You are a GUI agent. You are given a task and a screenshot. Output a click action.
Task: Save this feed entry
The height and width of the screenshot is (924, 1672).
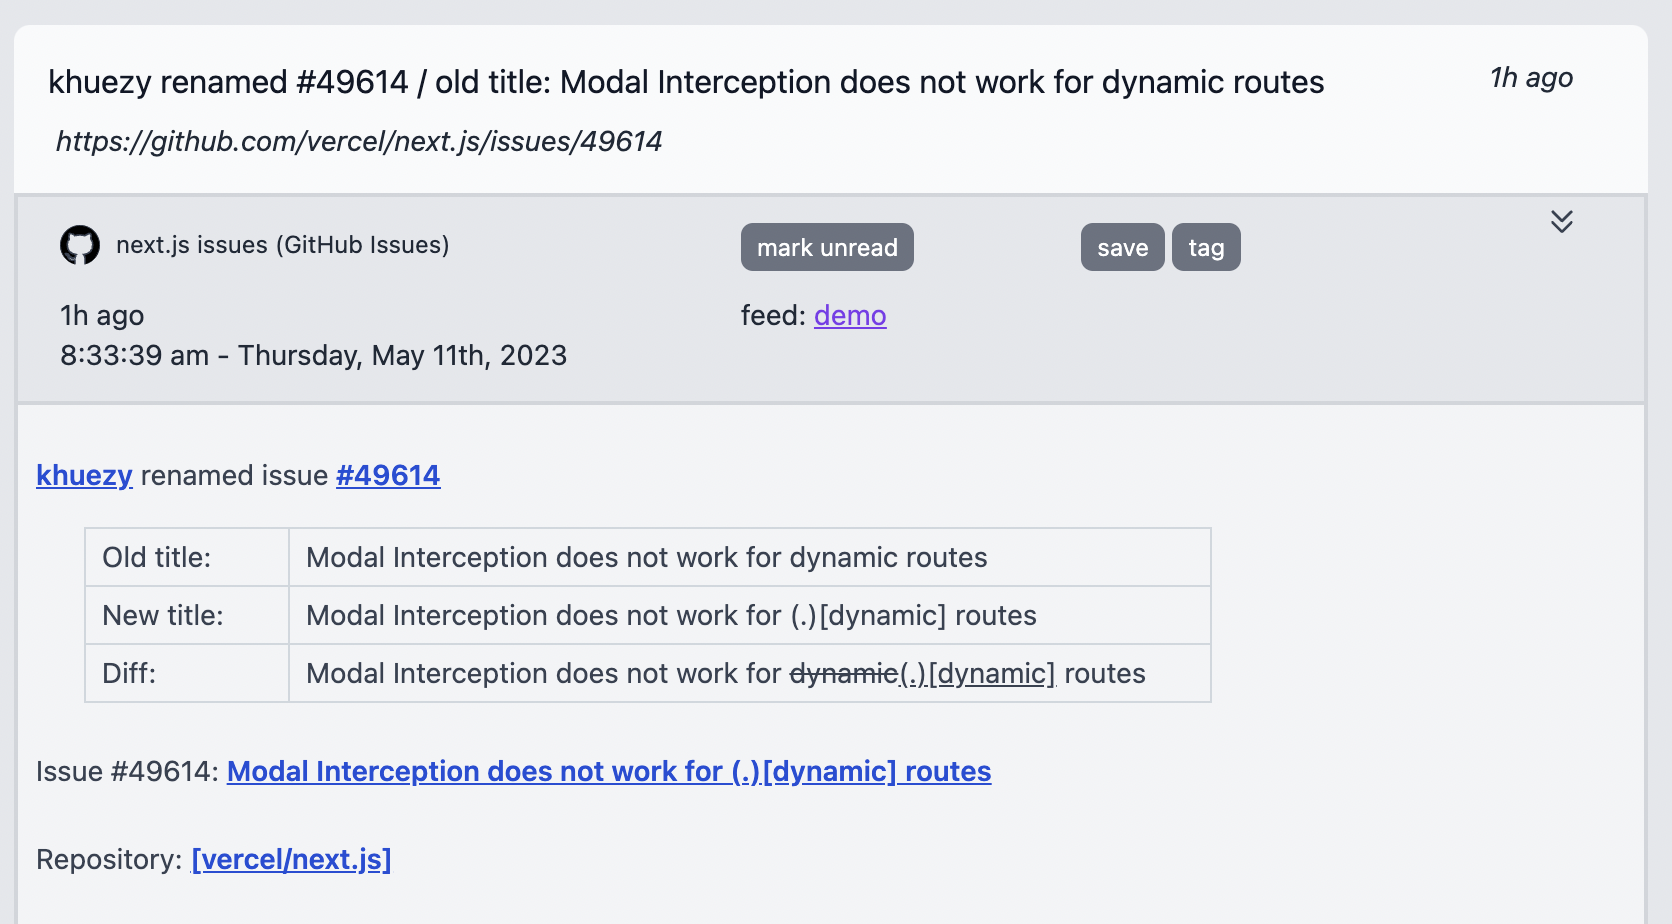coord(1122,247)
